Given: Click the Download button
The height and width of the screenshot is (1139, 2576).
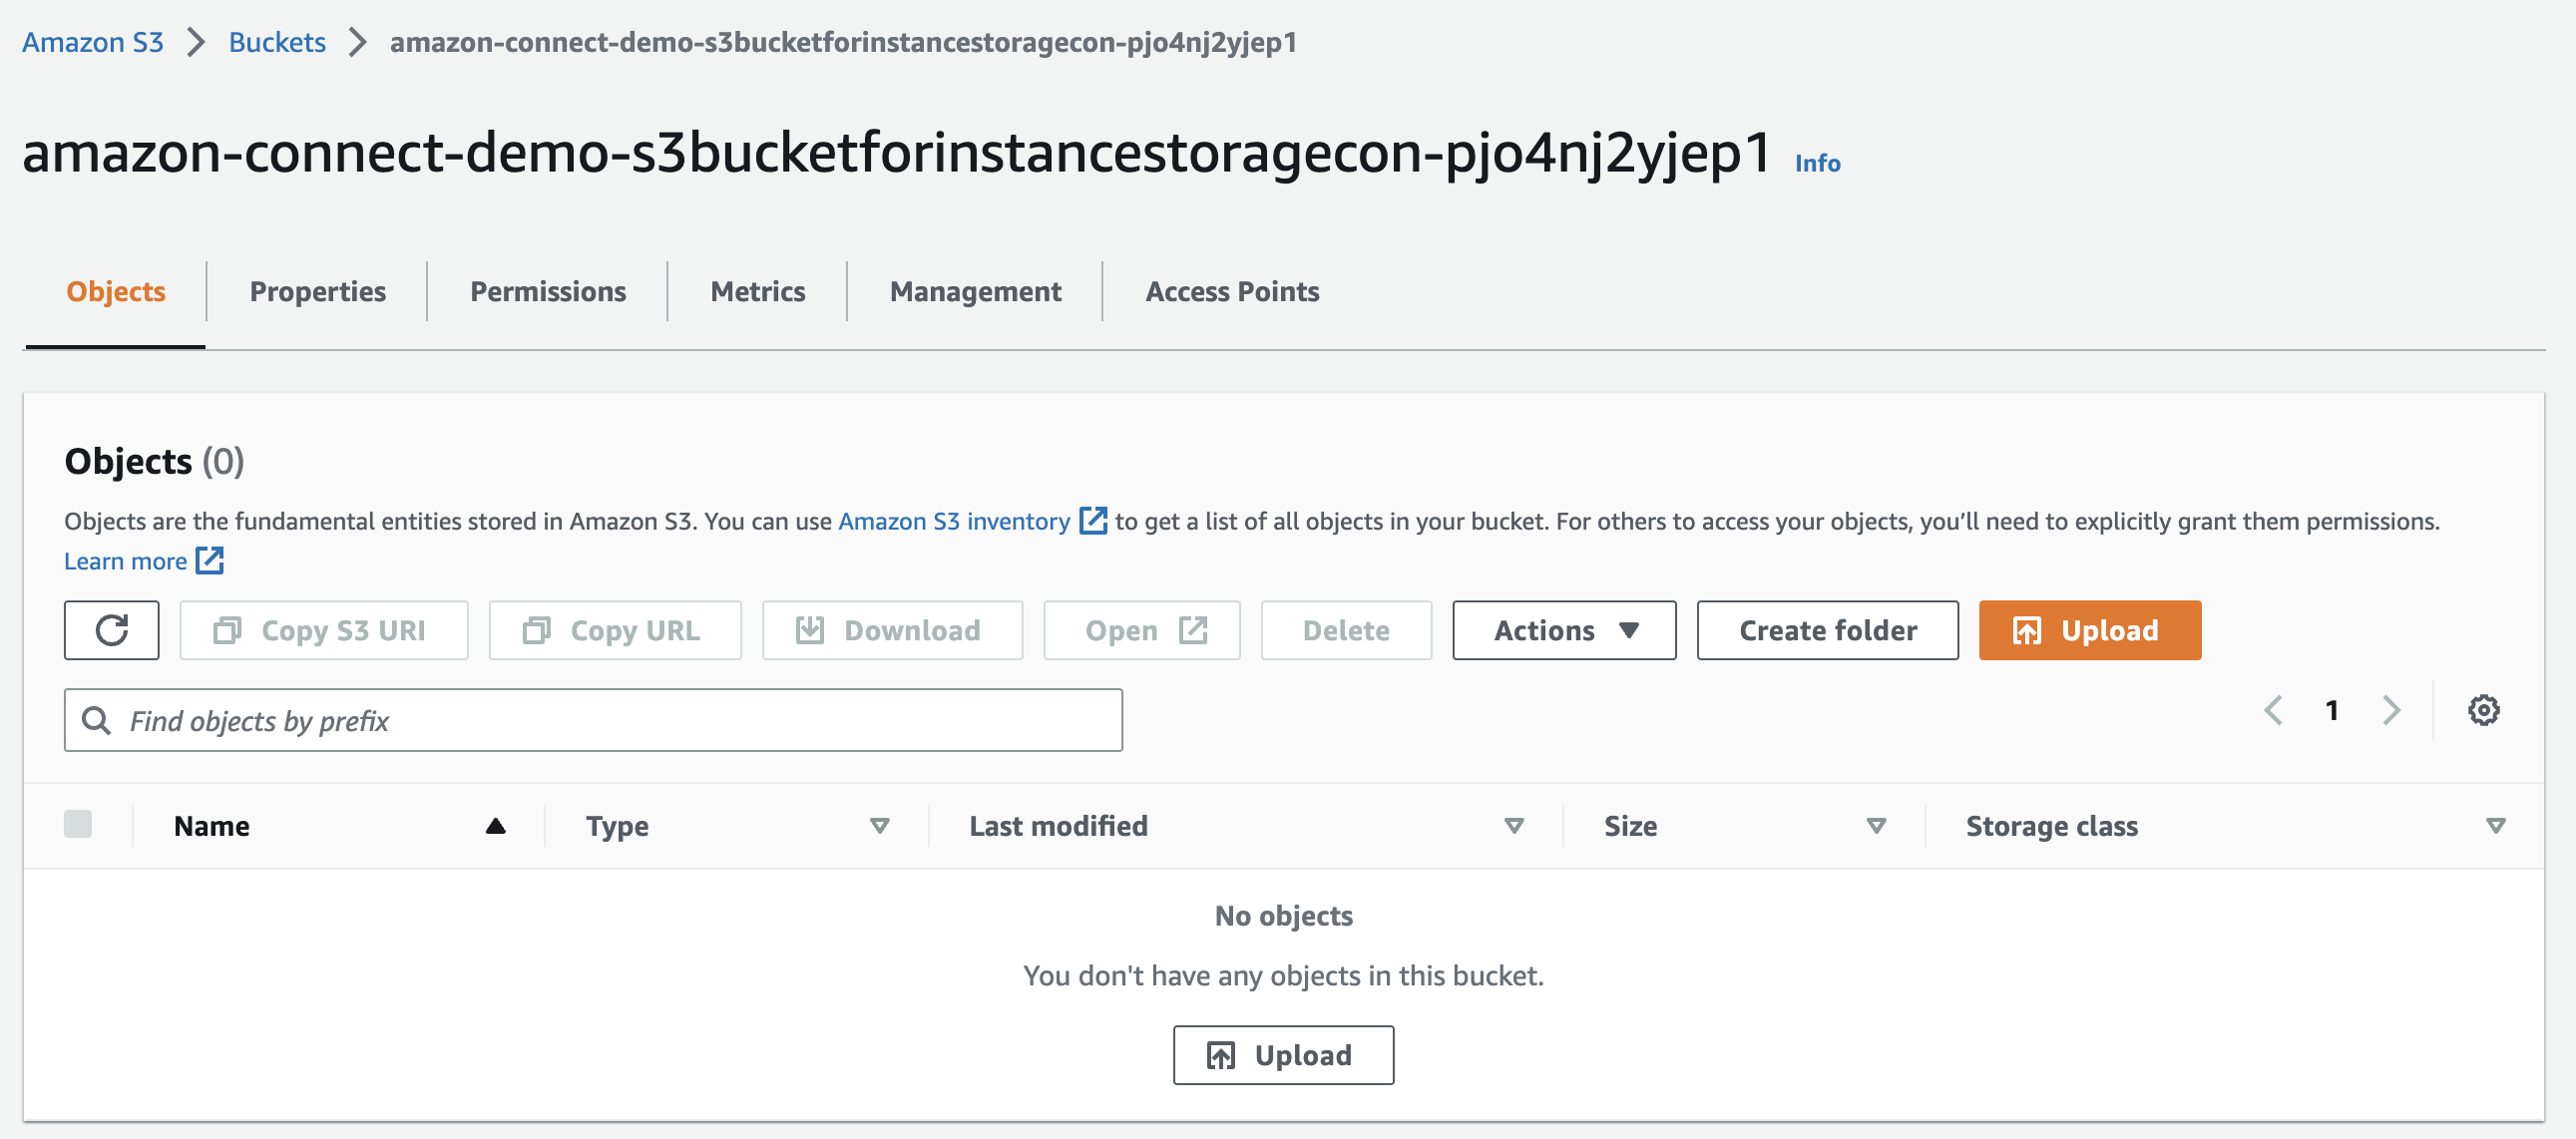Looking at the screenshot, I should (x=892, y=630).
